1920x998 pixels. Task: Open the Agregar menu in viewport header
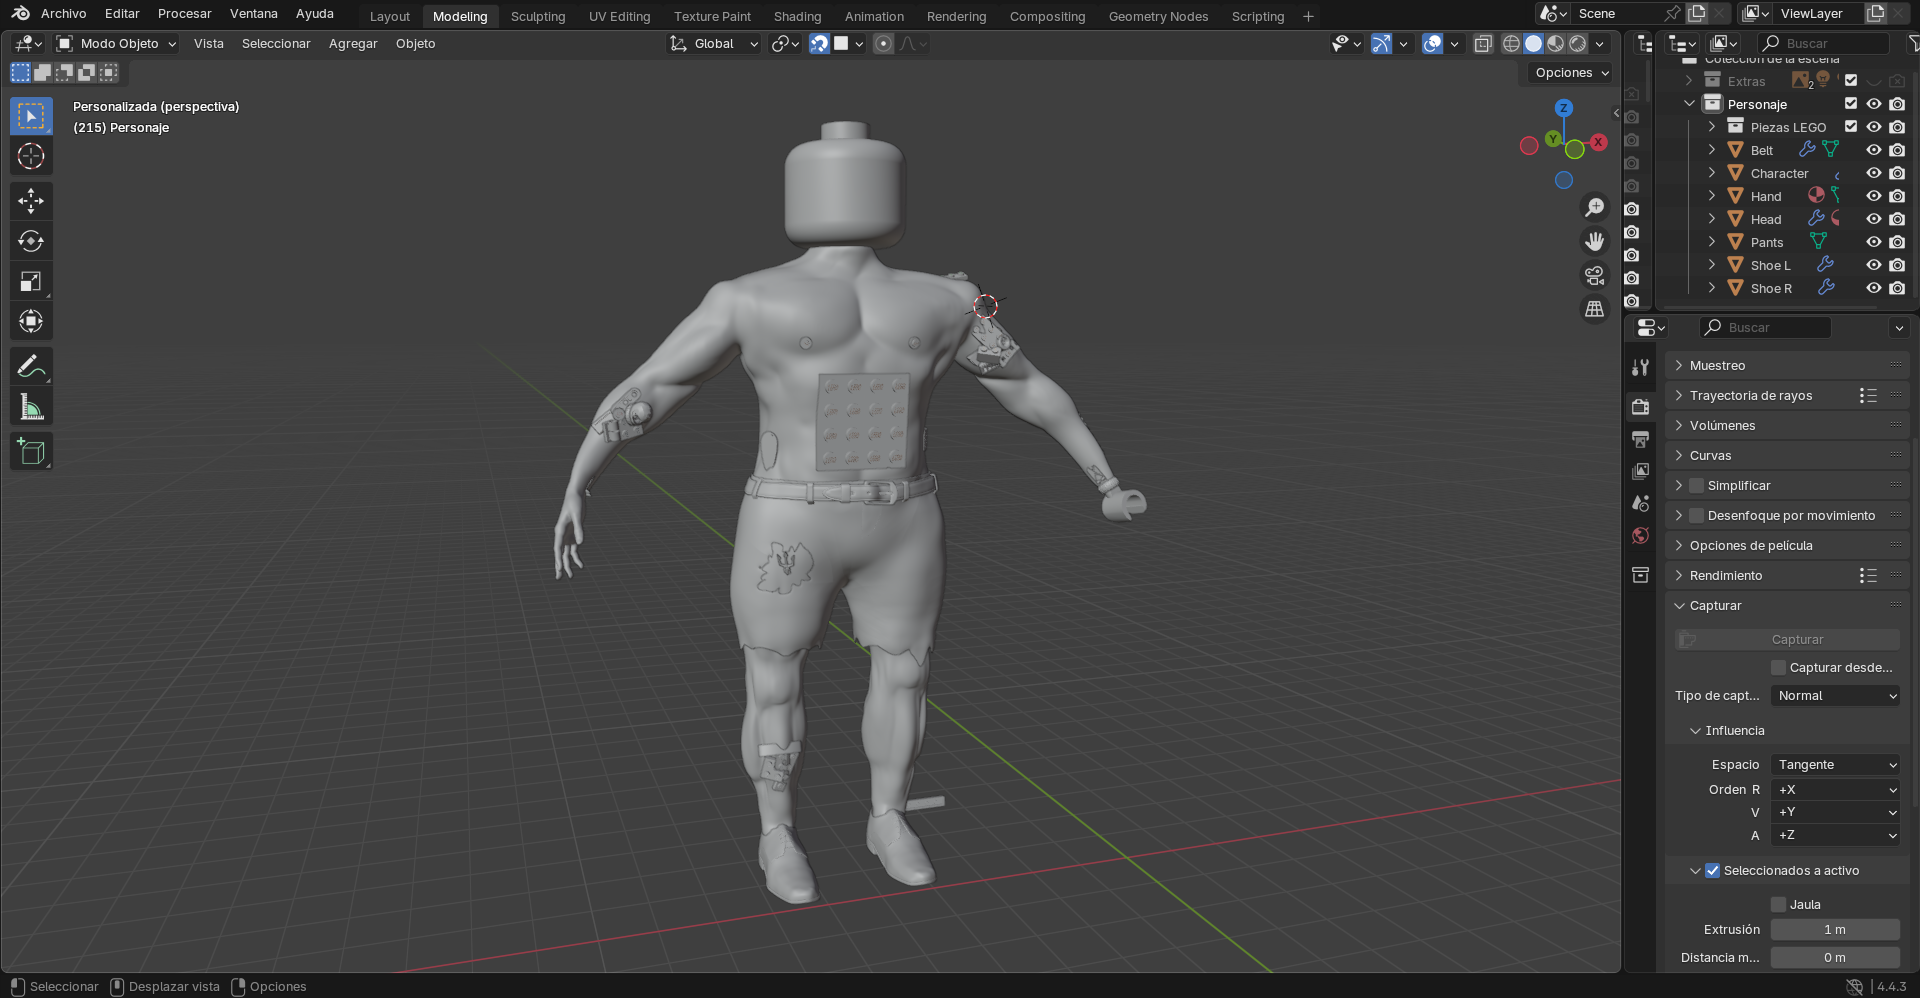353,44
